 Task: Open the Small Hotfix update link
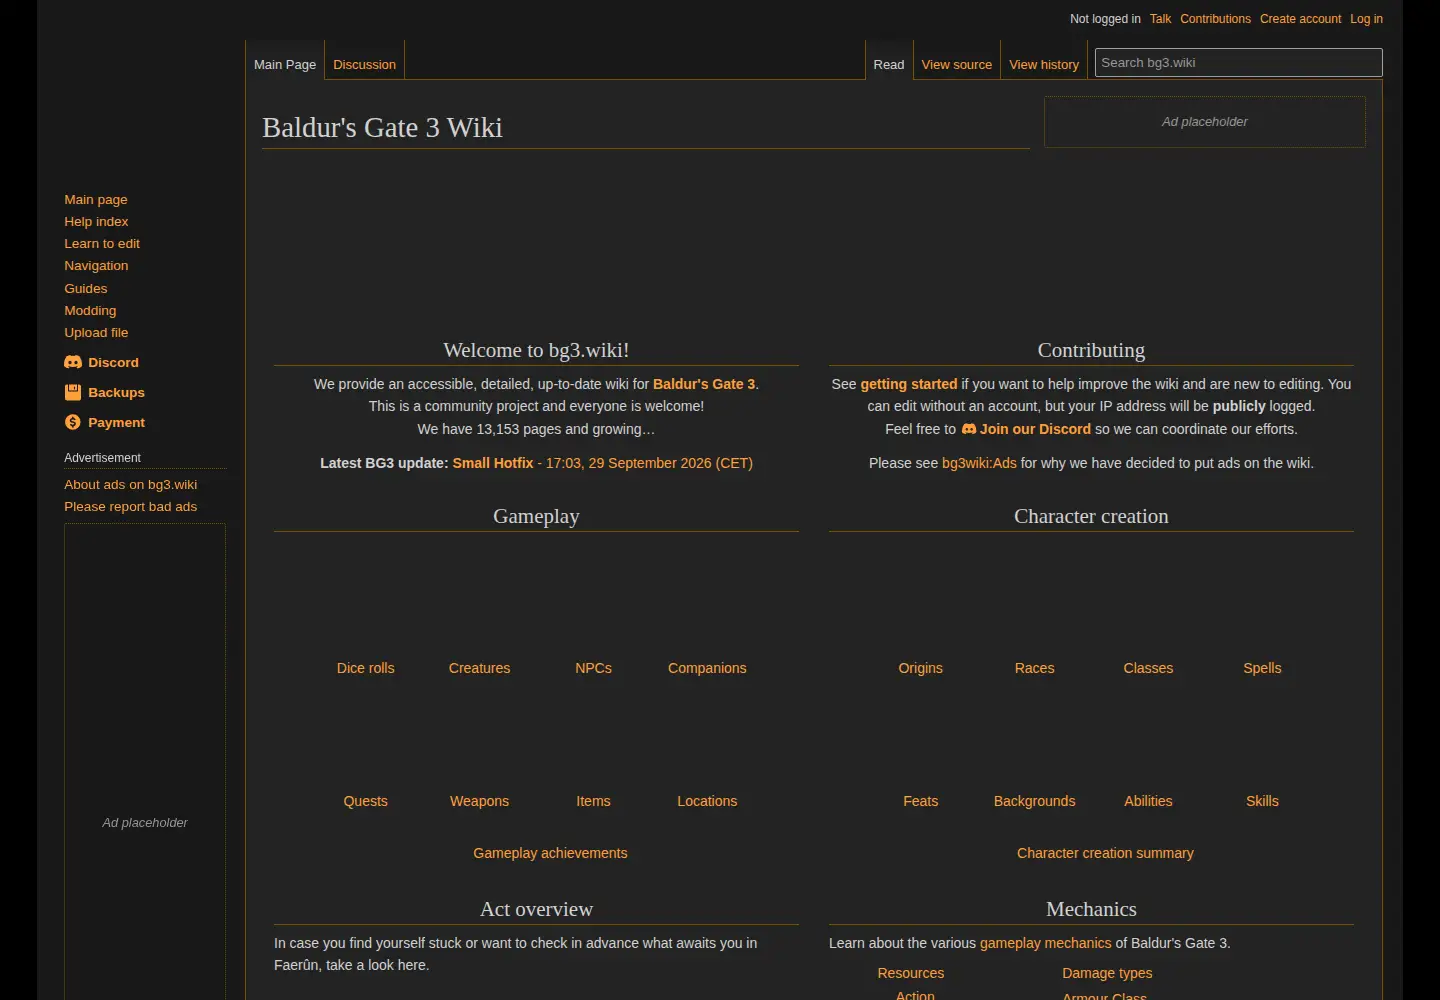click(493, 463)
